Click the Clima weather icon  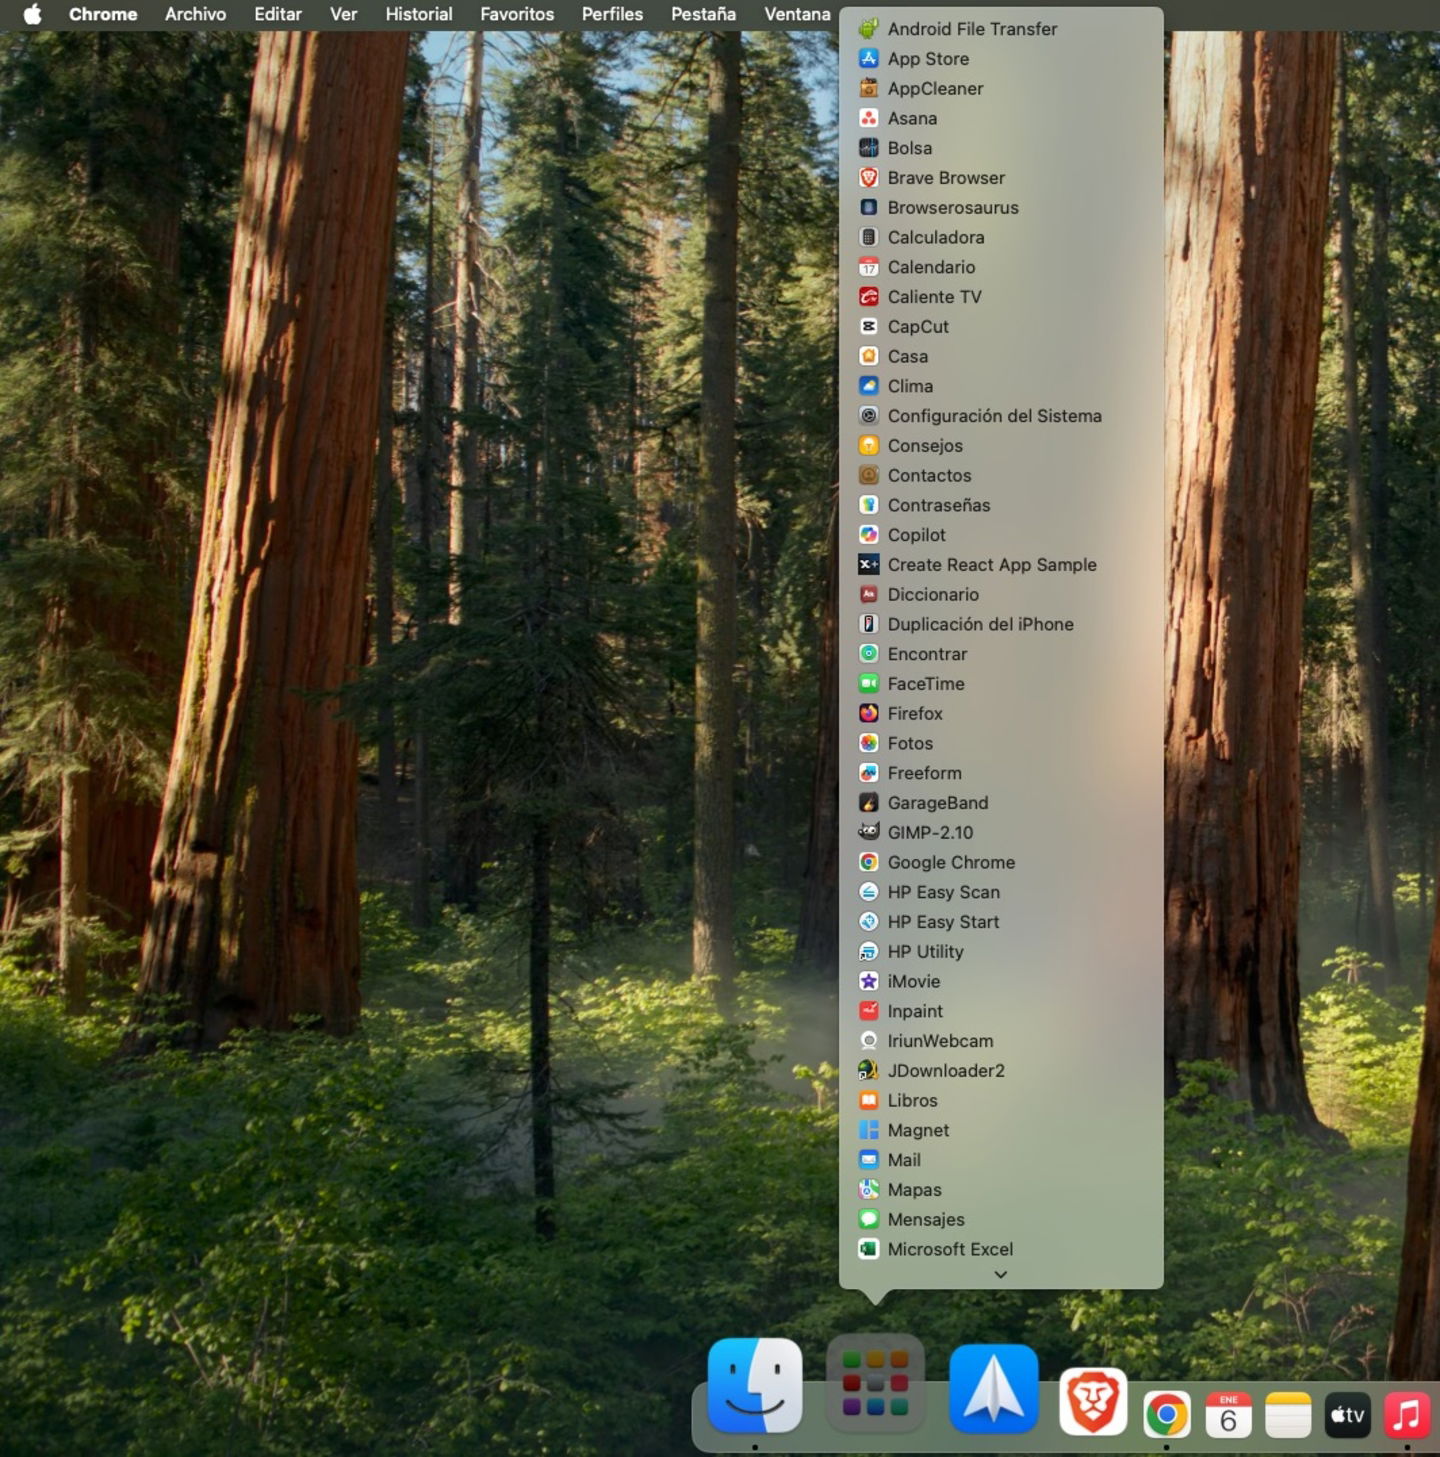pyautogui.click(x=869, y=386)
